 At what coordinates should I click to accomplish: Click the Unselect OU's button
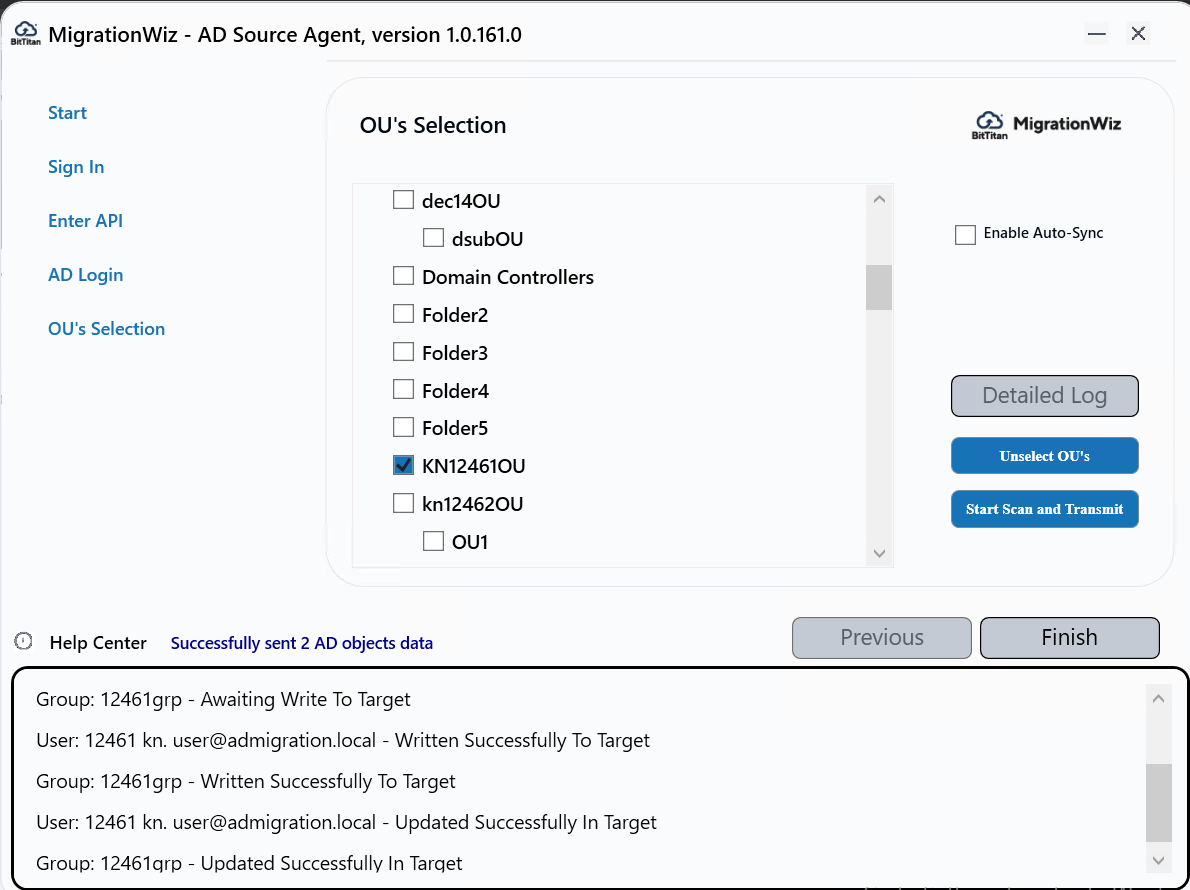click(1044, 455)
